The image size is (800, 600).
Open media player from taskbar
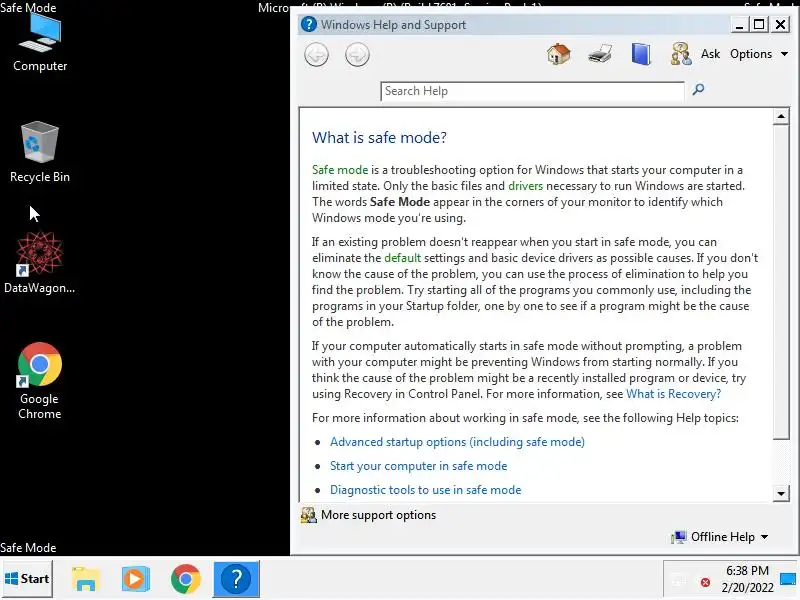135,579
